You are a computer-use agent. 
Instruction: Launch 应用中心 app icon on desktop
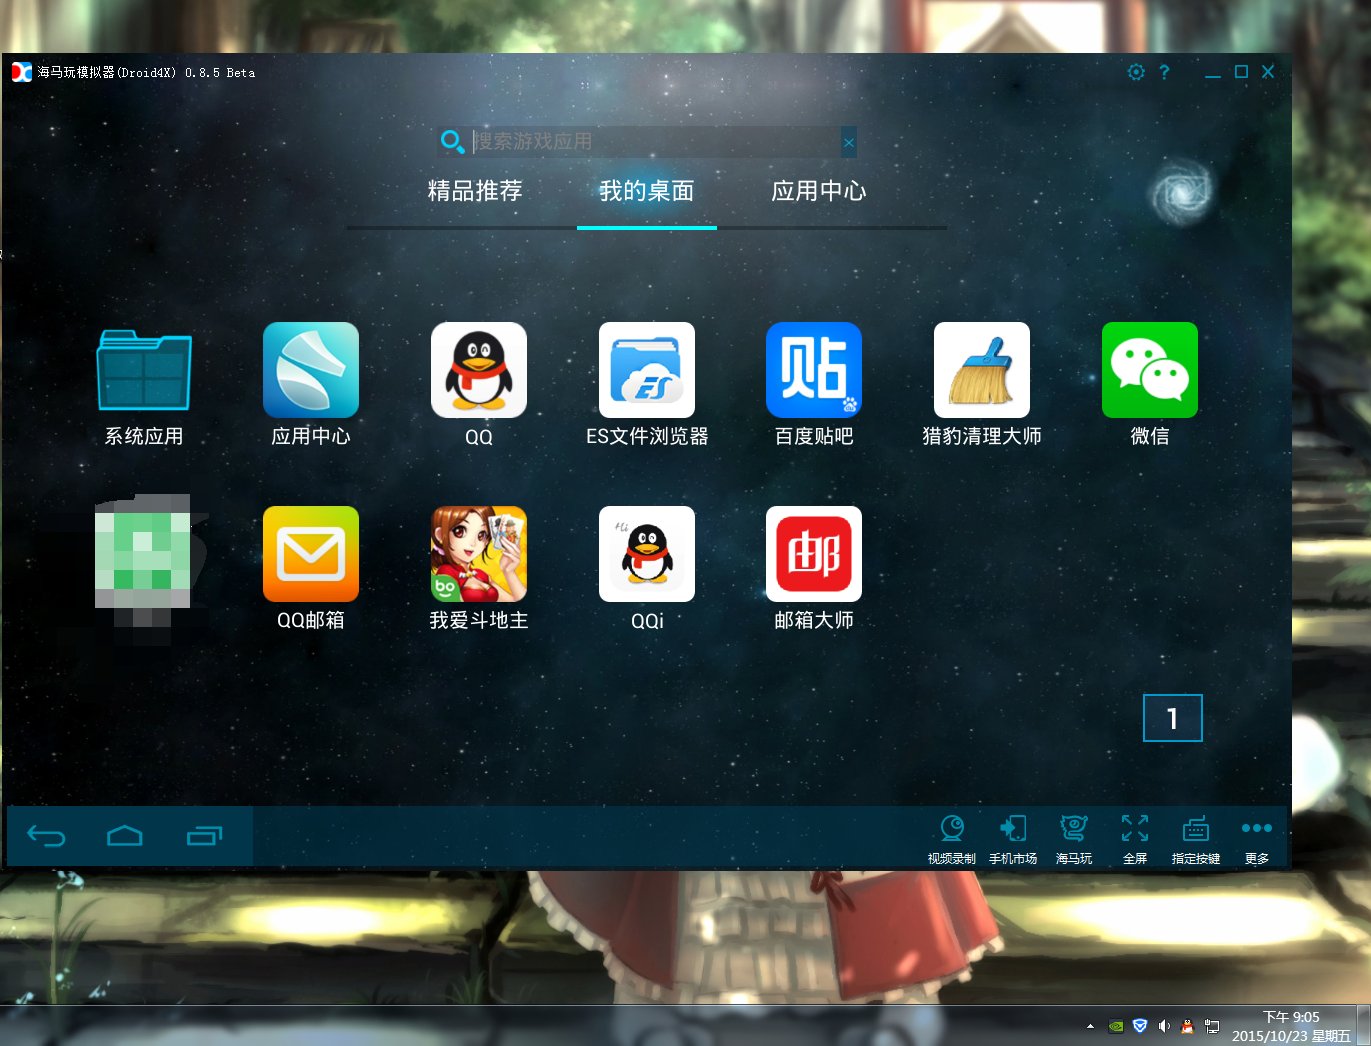[x=311, y=370]
